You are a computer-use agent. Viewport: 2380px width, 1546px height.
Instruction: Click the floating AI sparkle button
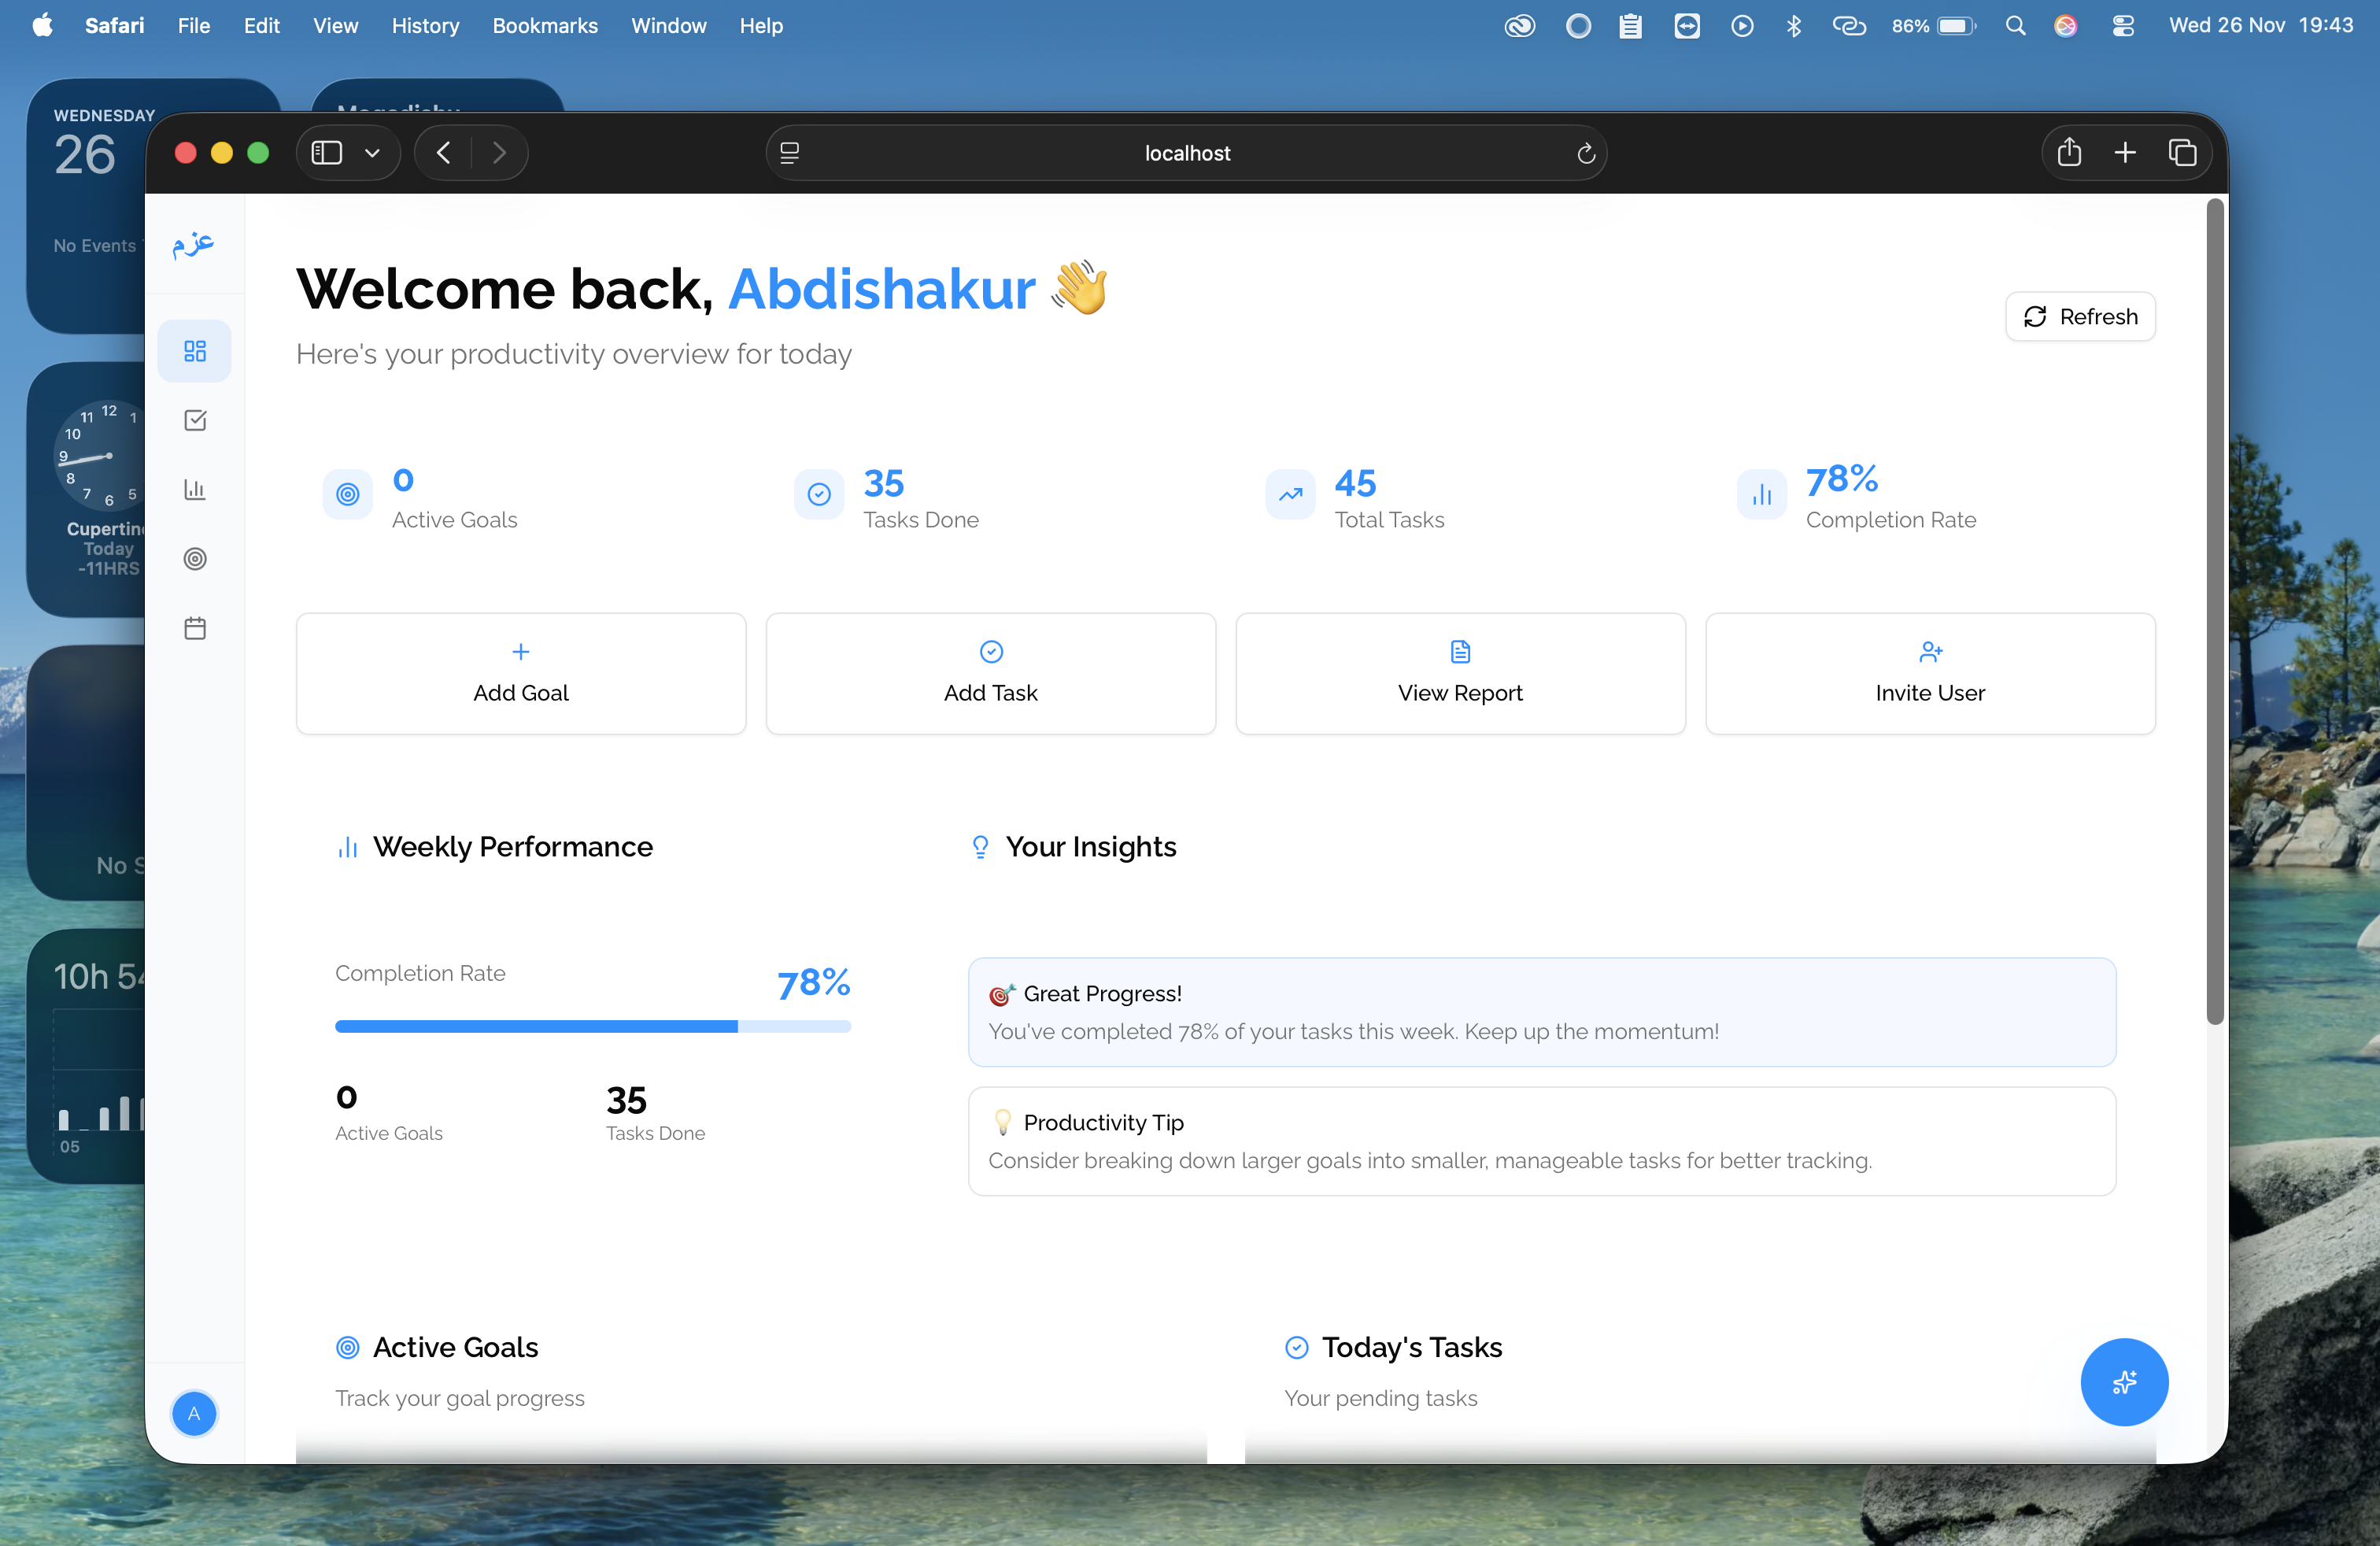pos(2123,1381)
